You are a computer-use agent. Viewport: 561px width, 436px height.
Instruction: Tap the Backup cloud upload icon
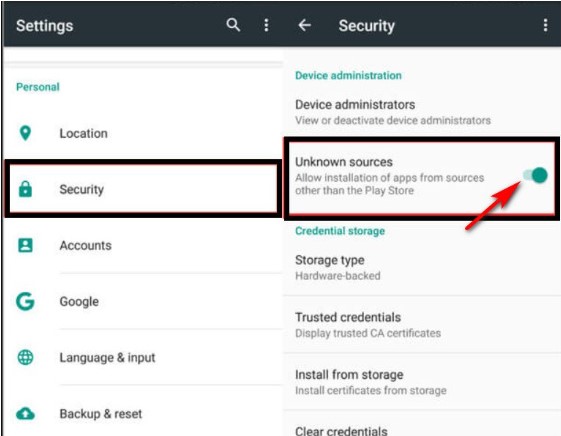coord(25,413)
